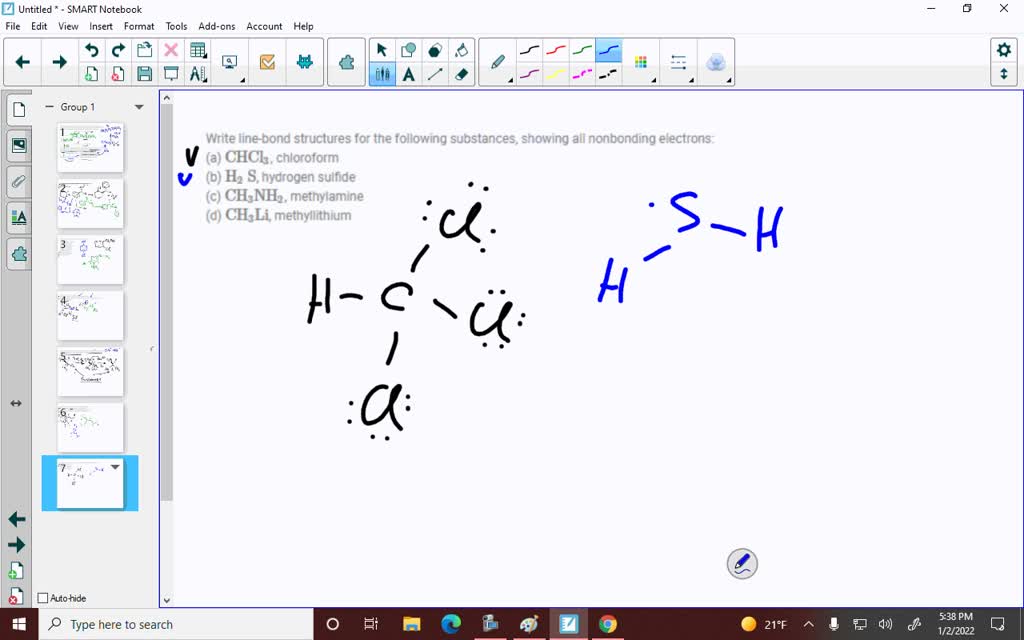Select the Fill tool
The image size is (1024, 640).
[461, 47]
